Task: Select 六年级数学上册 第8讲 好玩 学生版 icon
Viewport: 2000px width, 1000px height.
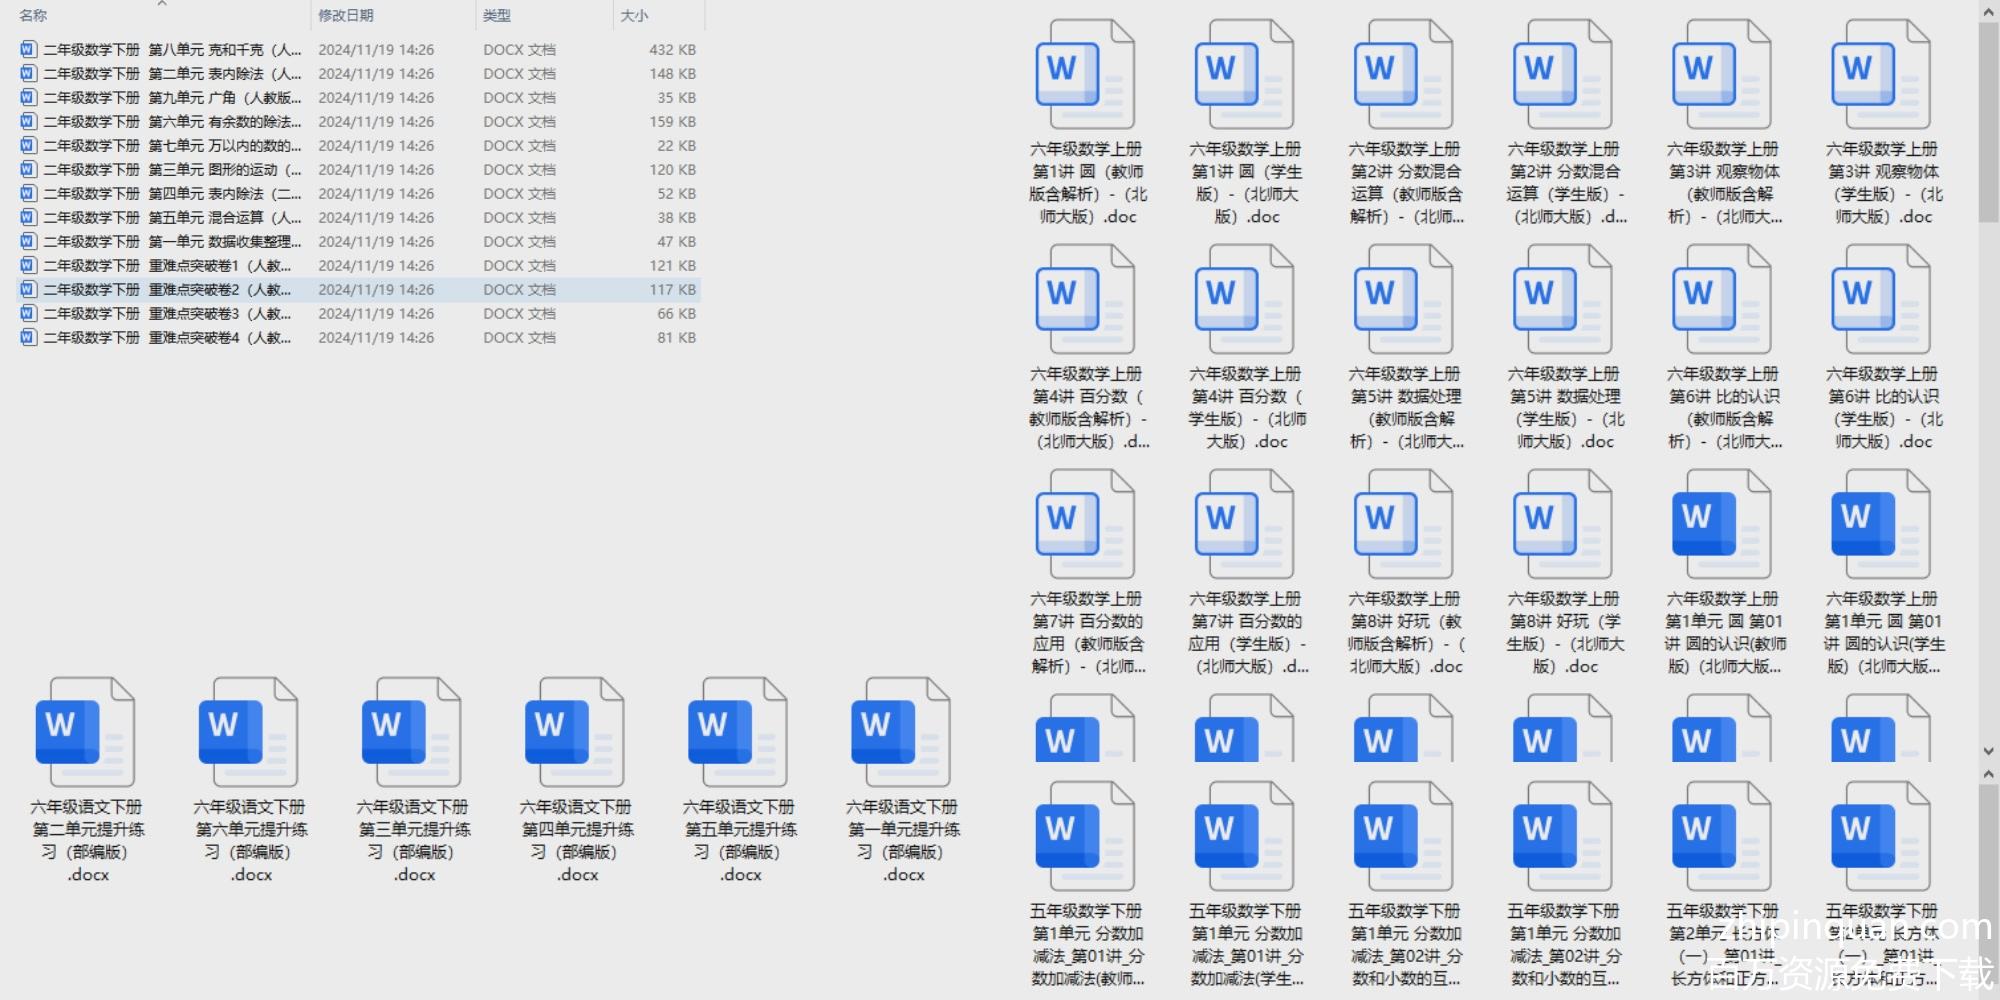Action: 1562,525
